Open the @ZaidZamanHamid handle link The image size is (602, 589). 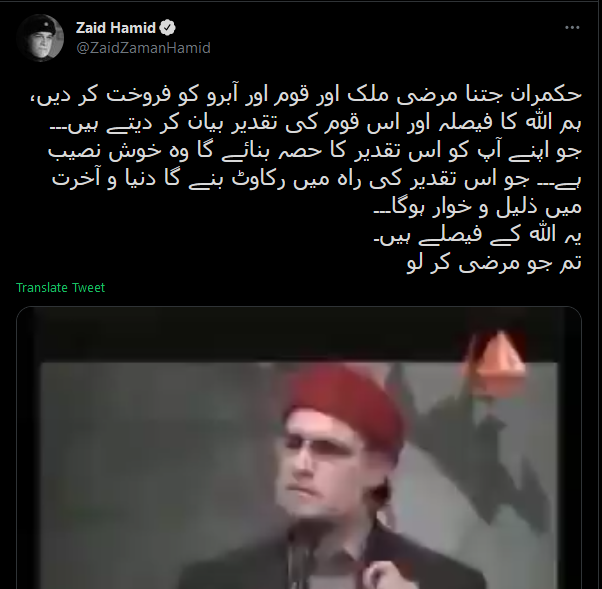[x=144, y=48]
